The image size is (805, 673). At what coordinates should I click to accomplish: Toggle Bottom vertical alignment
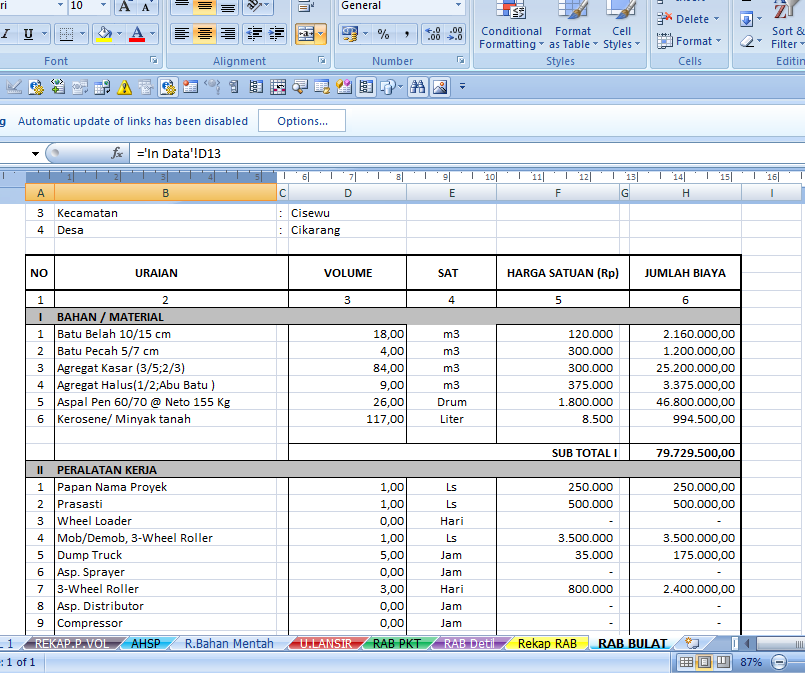pyautogui.click(x=227, y=6)
